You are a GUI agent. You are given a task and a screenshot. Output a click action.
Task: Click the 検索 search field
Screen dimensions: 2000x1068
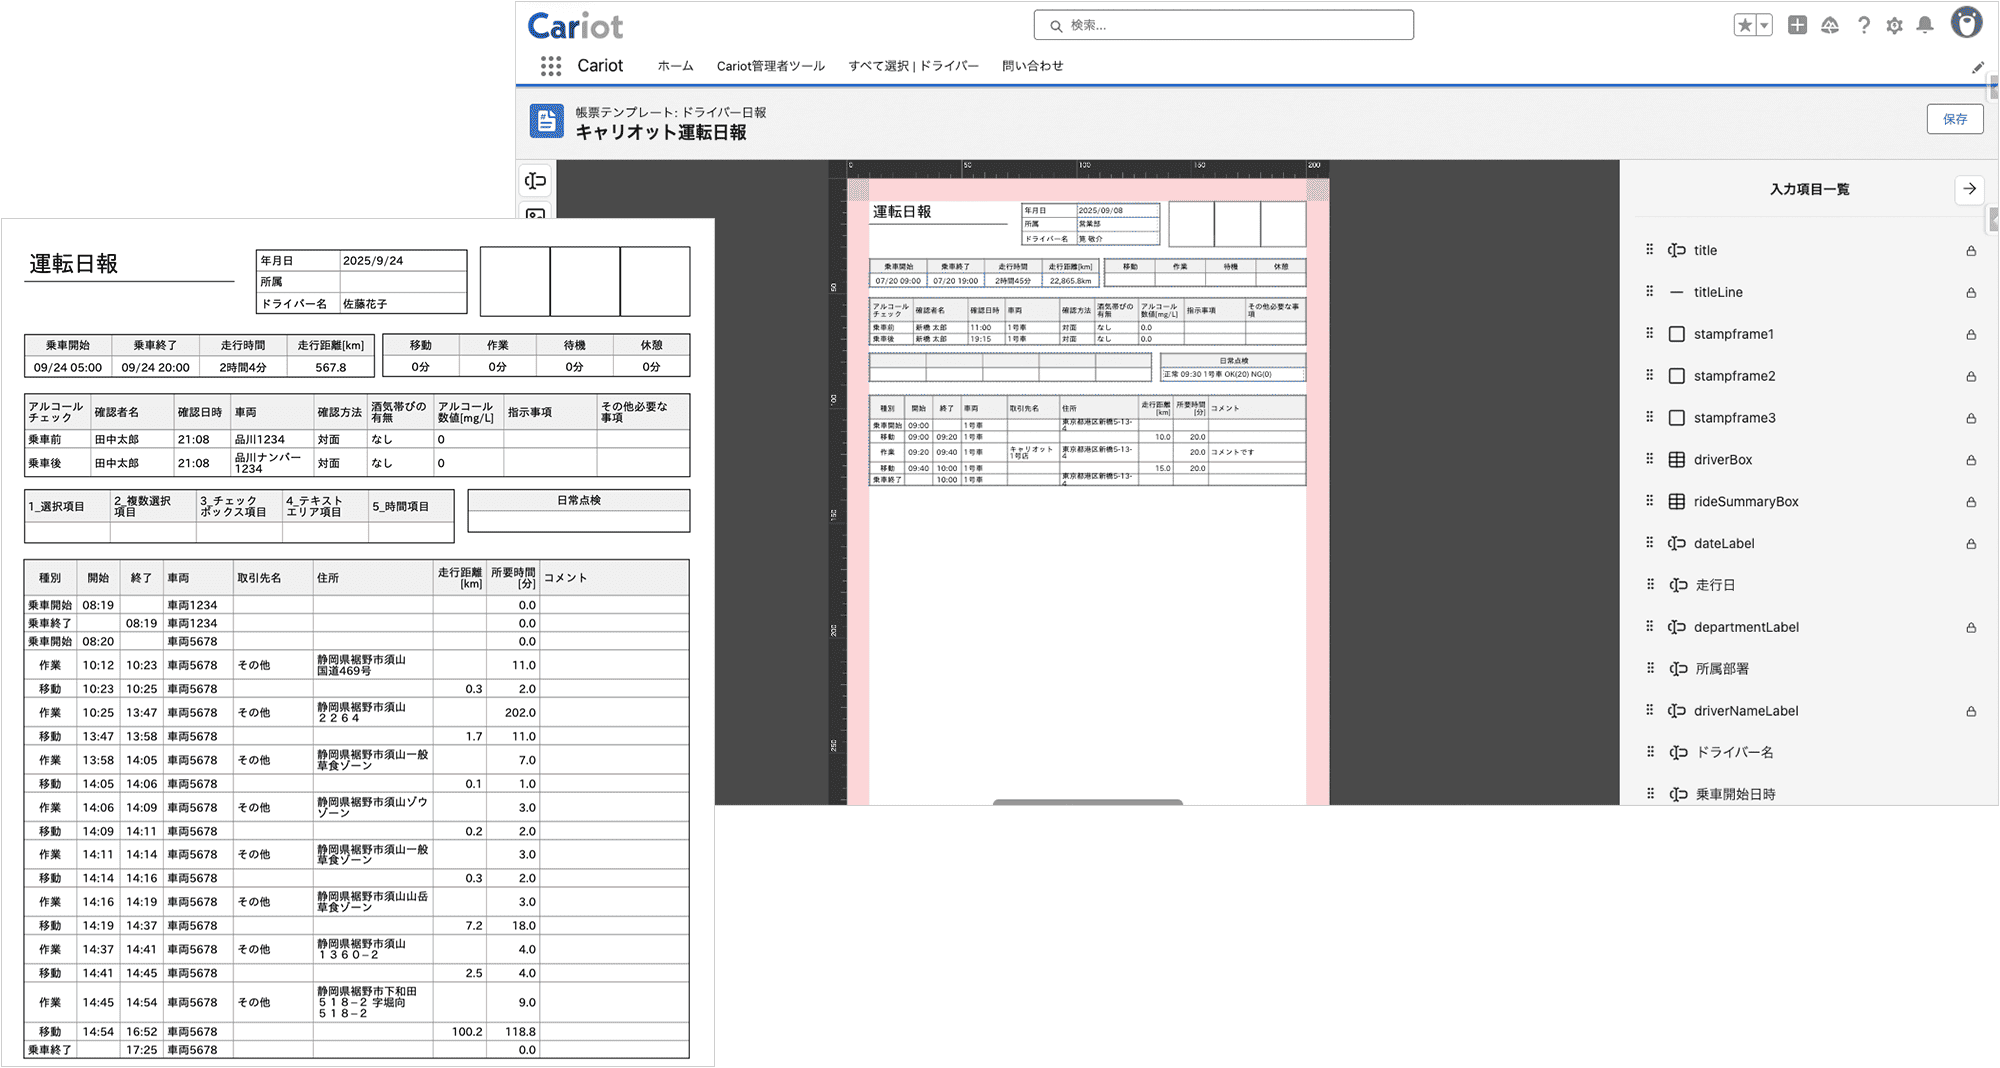tap(1223, 25)
